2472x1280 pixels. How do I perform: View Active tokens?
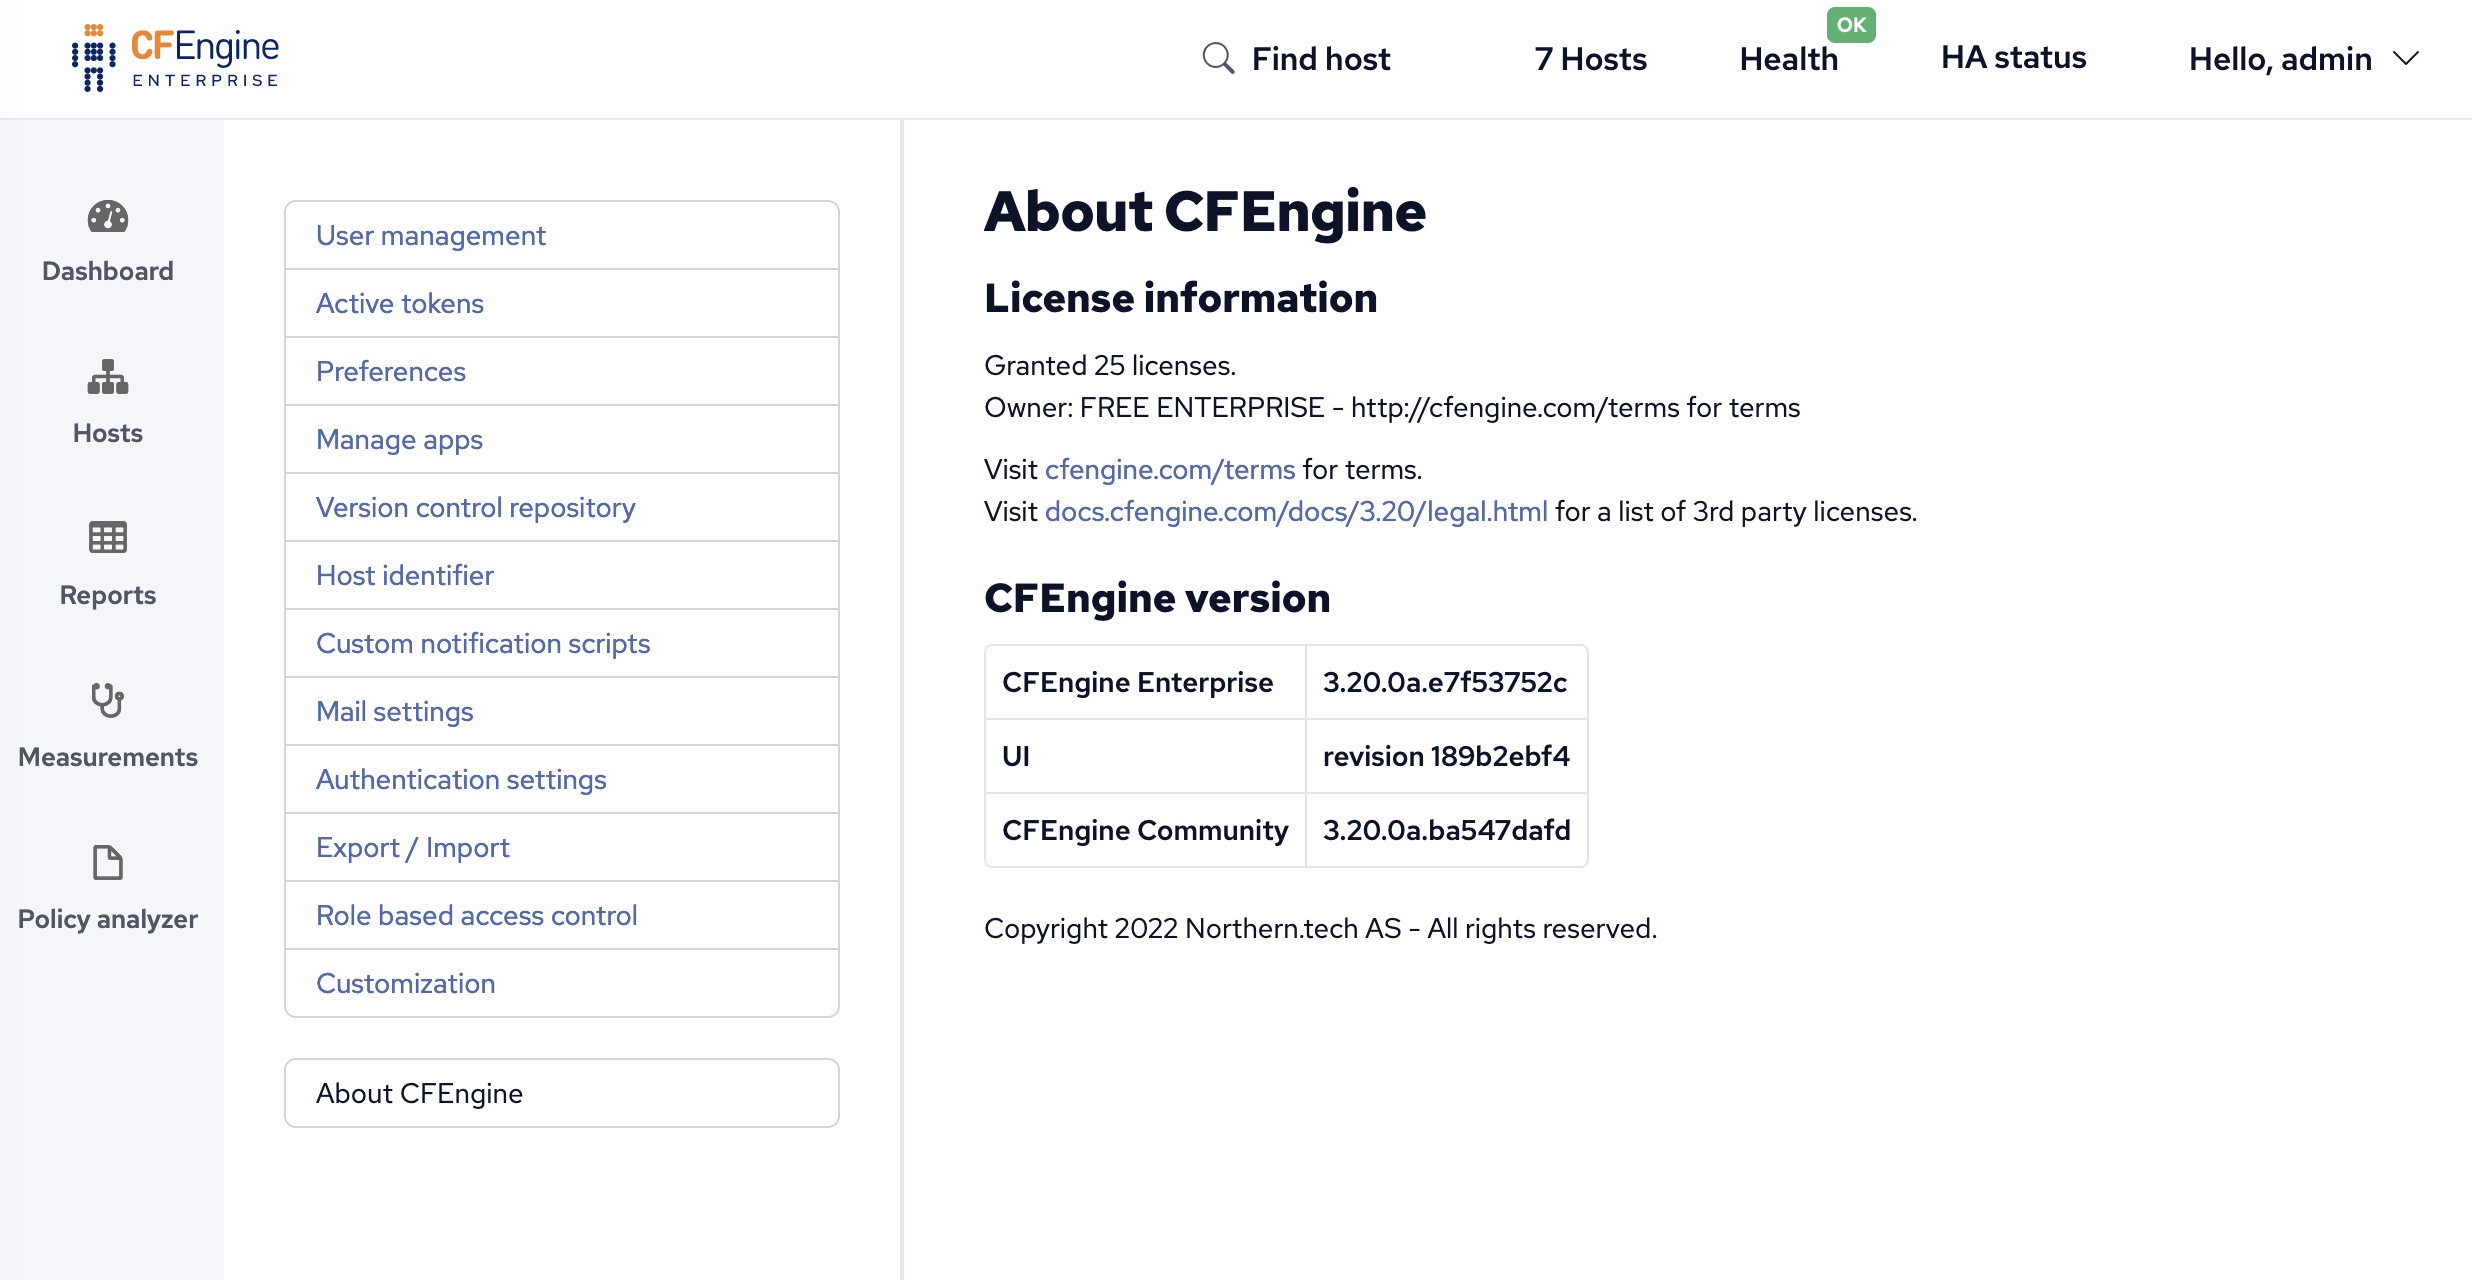(399, 303)
